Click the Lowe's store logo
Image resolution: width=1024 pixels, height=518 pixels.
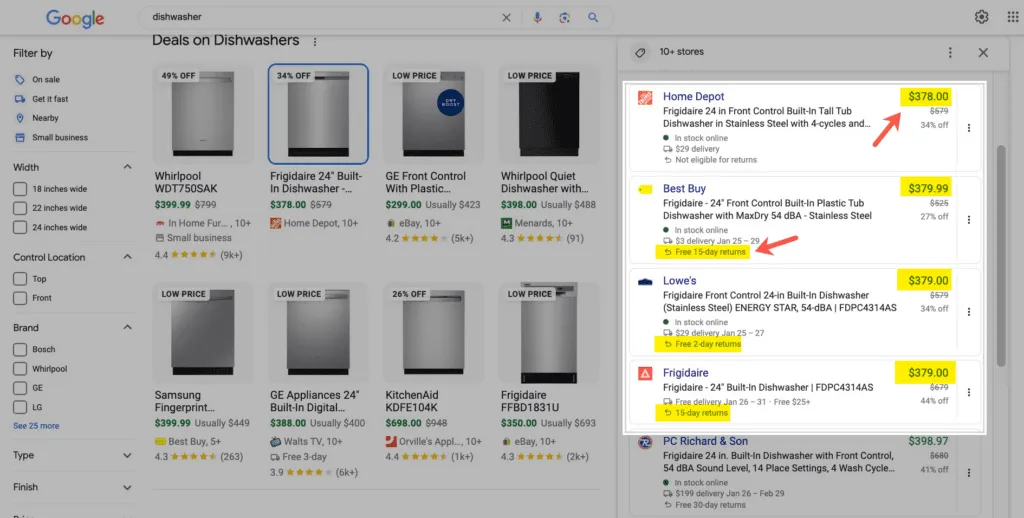[645, 282]
